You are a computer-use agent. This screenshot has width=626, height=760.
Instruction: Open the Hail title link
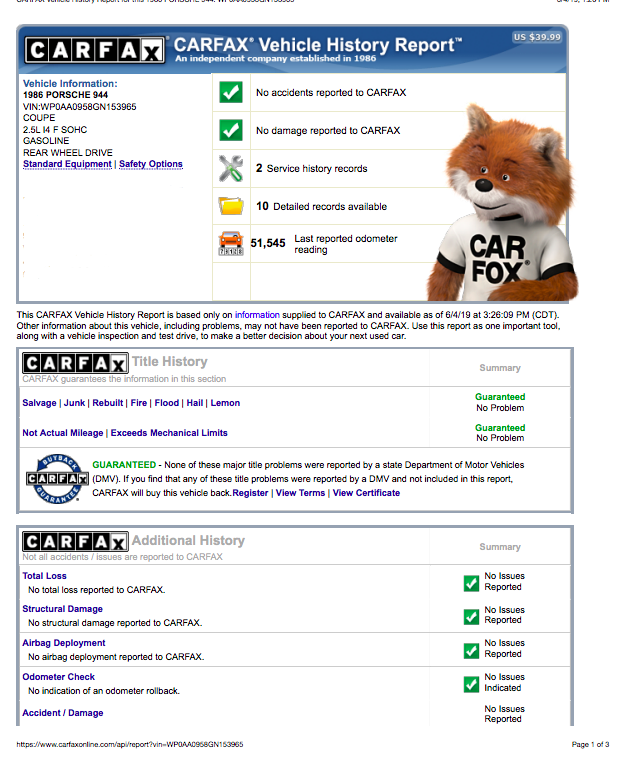195,403
